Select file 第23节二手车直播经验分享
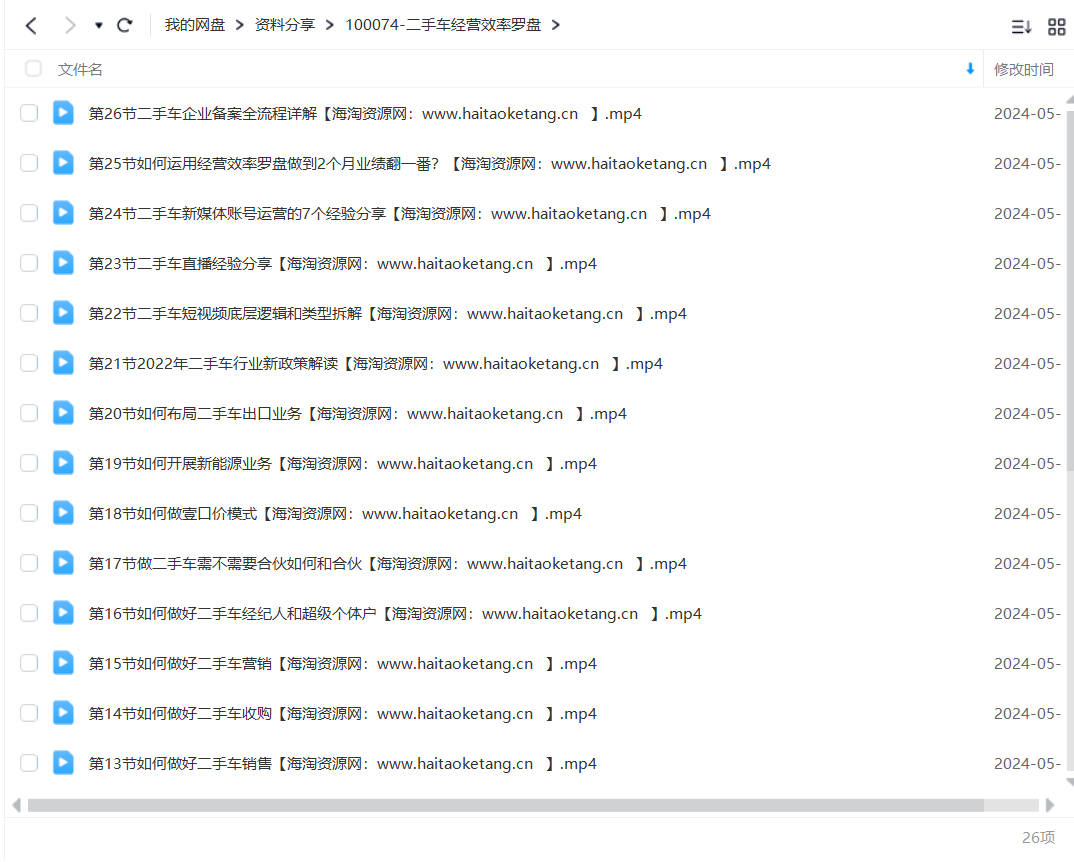This screenshot has height=862, width=1074. click(x=342, y=264)
